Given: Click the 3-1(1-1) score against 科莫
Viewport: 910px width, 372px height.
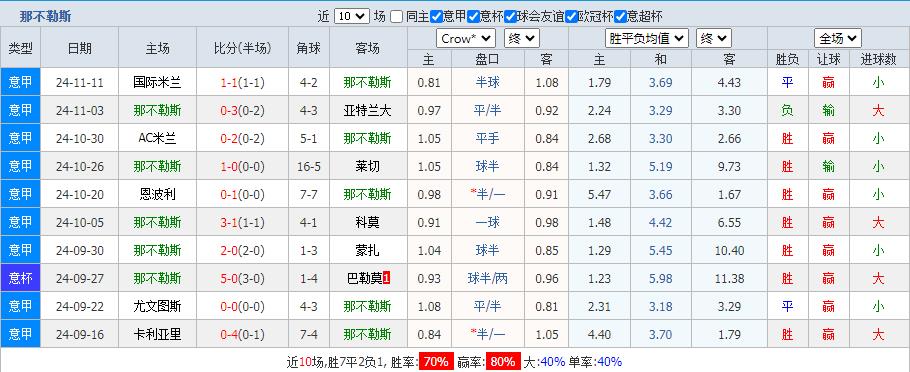Looking at the screenshot, I should point(243,222).
